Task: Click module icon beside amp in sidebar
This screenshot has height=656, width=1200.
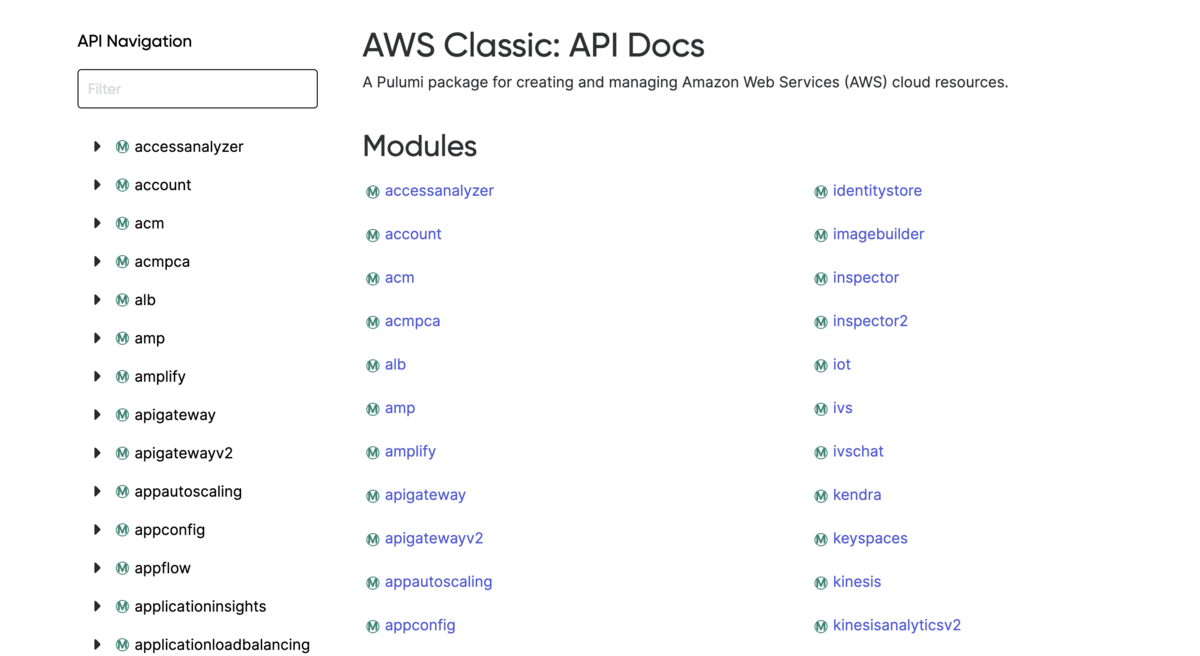Action: [122, 338]
